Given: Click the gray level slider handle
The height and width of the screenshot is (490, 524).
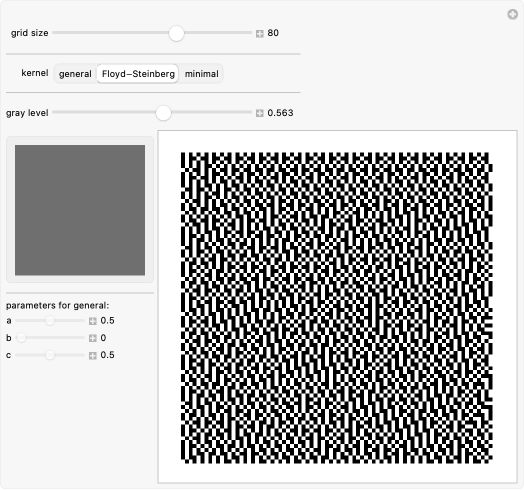Looking at the screenshot, I should pyautogui.click(x=163, y=113).
